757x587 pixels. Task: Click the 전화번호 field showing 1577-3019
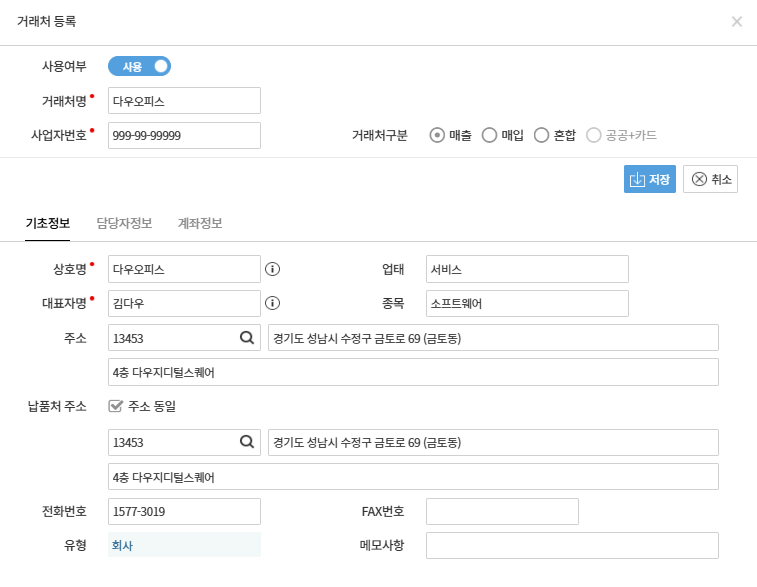(184, 511)
